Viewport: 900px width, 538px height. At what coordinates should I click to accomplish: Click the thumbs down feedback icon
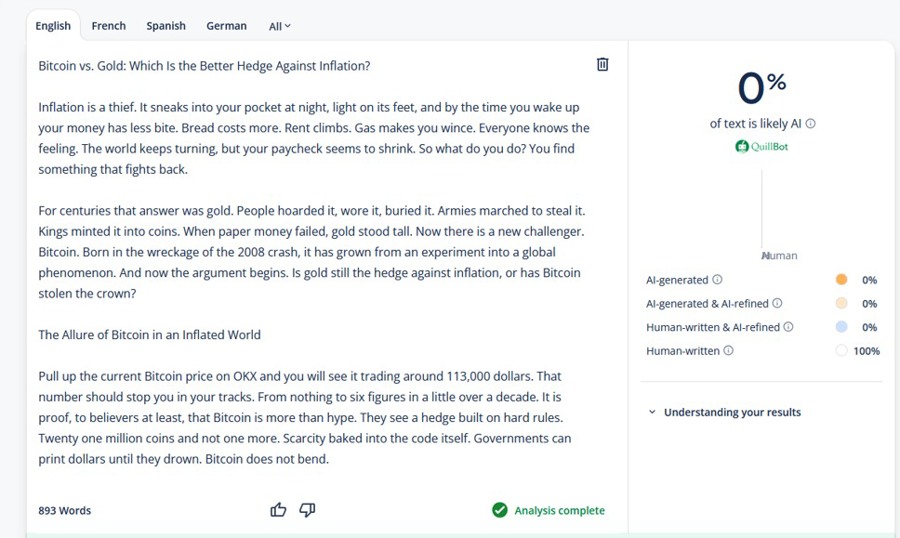click(307, 510)
